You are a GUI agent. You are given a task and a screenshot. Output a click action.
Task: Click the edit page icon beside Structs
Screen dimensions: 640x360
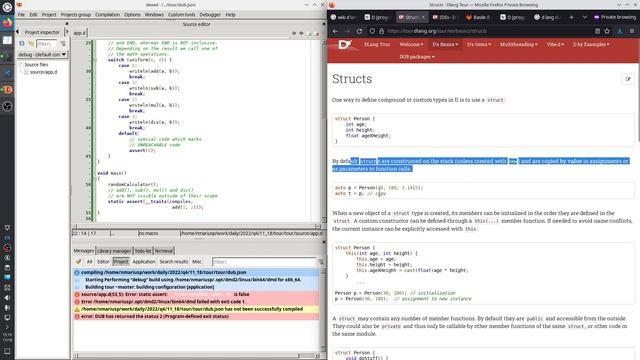click(628, 79)
